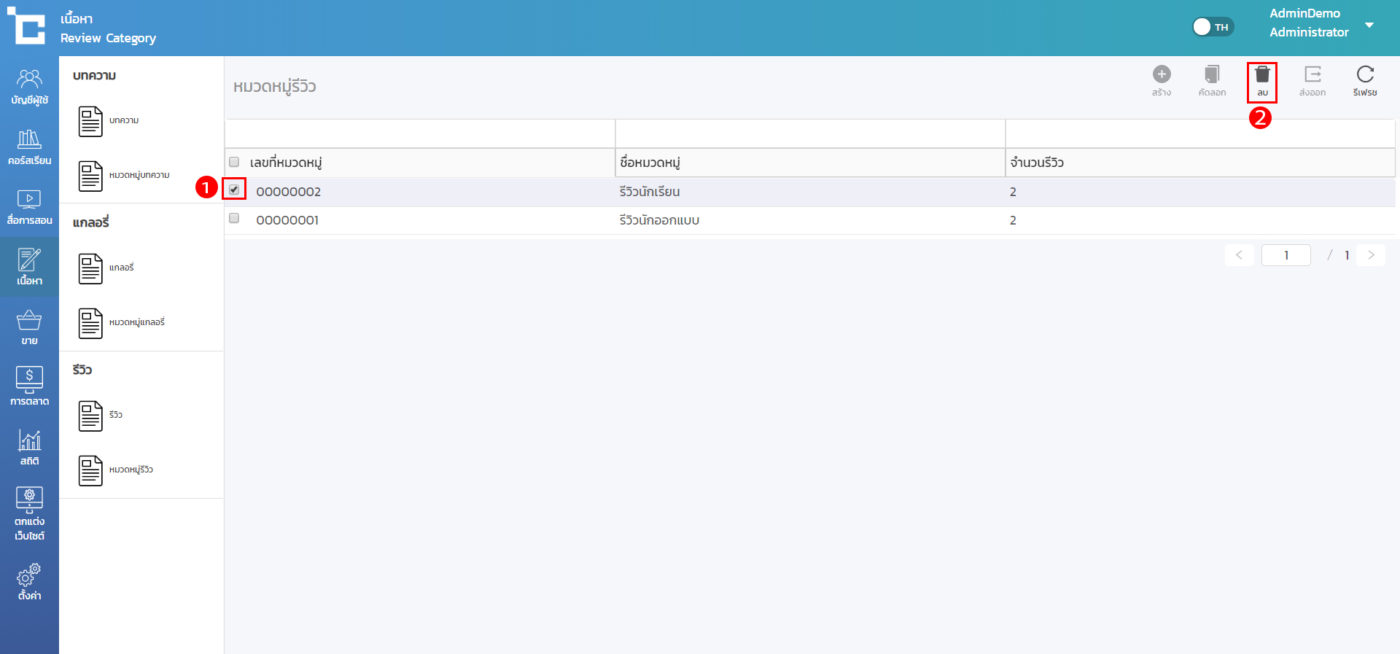This screenshot has height=654, width=1400.
Task: Open the statistics chart sidebar icon
Action: point(29,447)
